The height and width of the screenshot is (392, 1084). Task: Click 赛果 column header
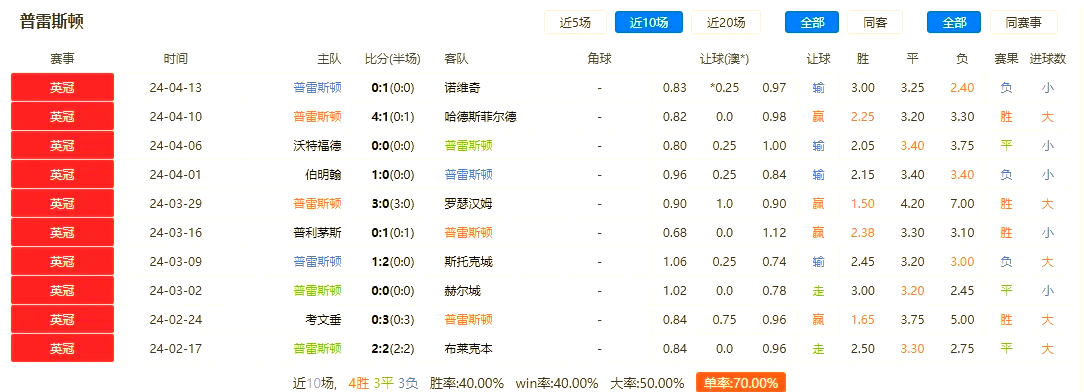(1007, 59)
